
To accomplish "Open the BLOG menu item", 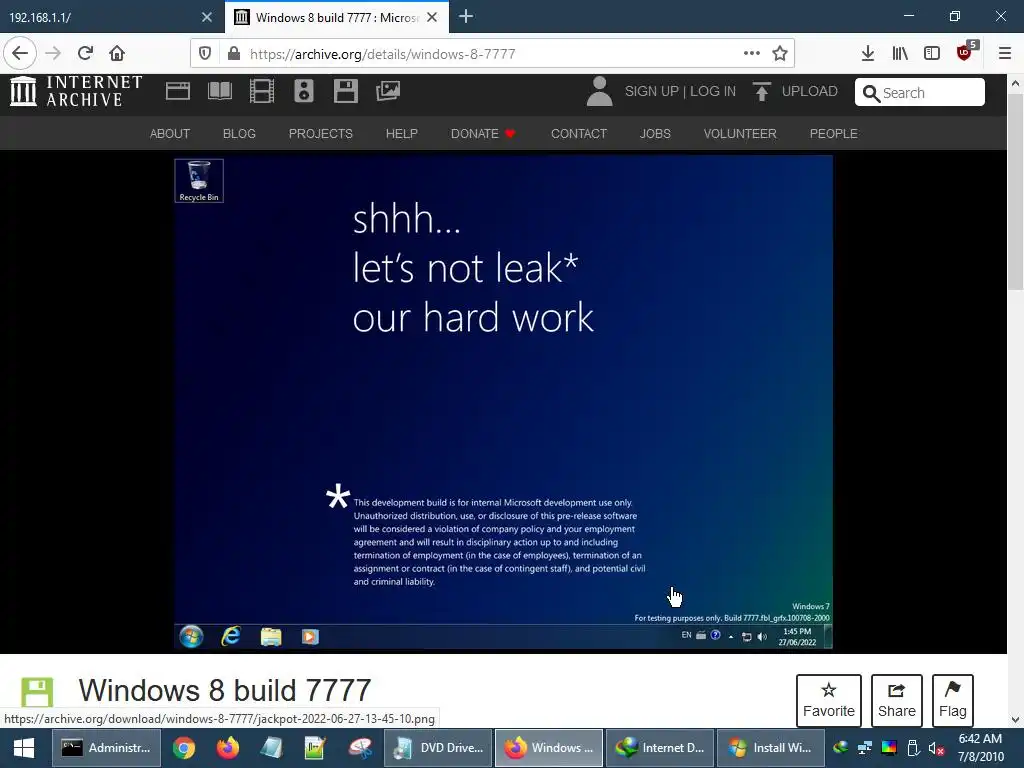I will pos(239,133).
